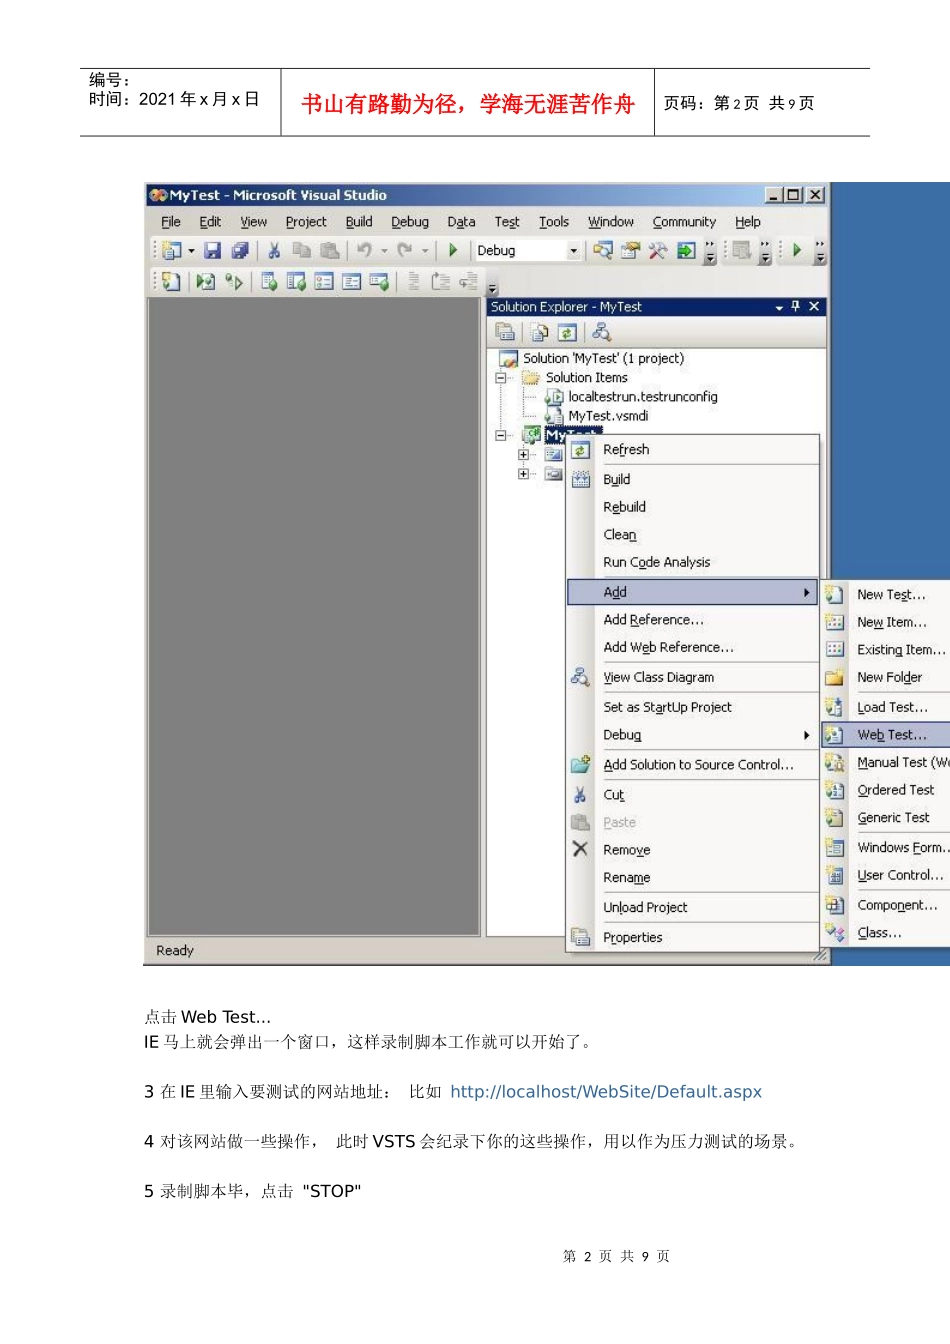Click the Redo arrow icon
Viewport: 950px width, 1344px height.
pos(404,250)
